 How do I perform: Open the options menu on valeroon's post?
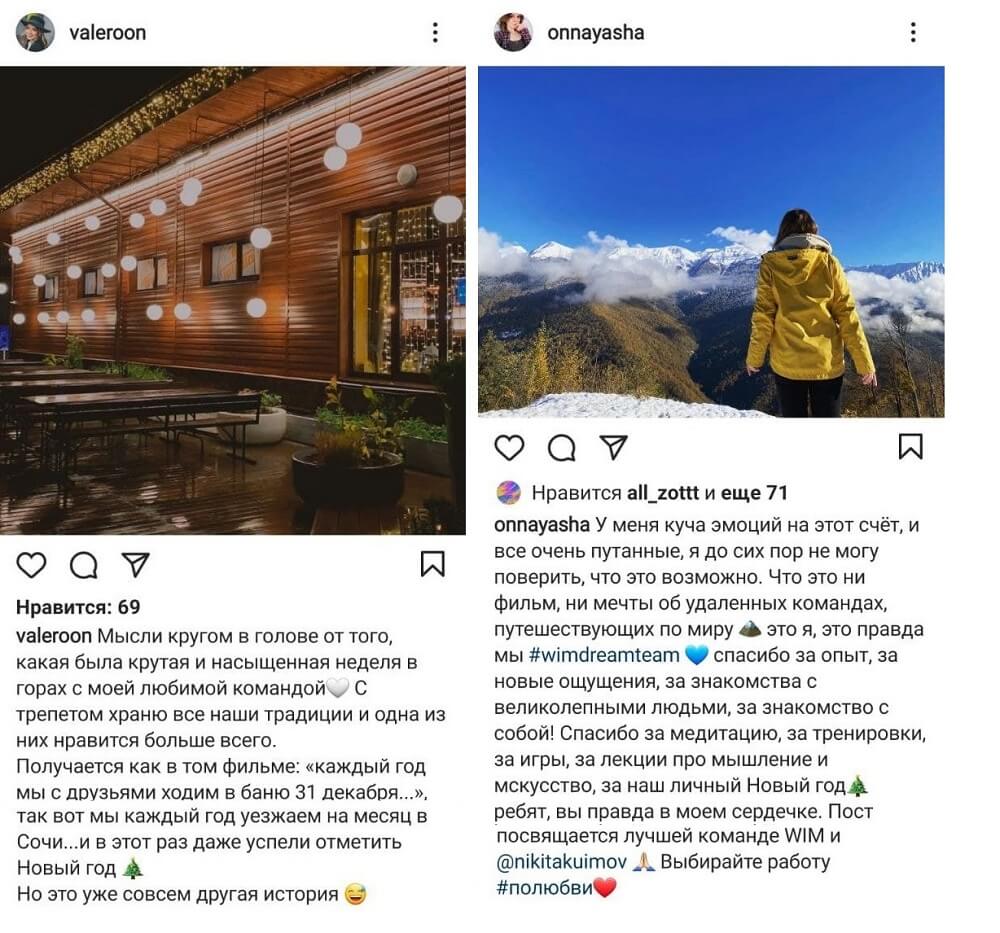point(434,32)
